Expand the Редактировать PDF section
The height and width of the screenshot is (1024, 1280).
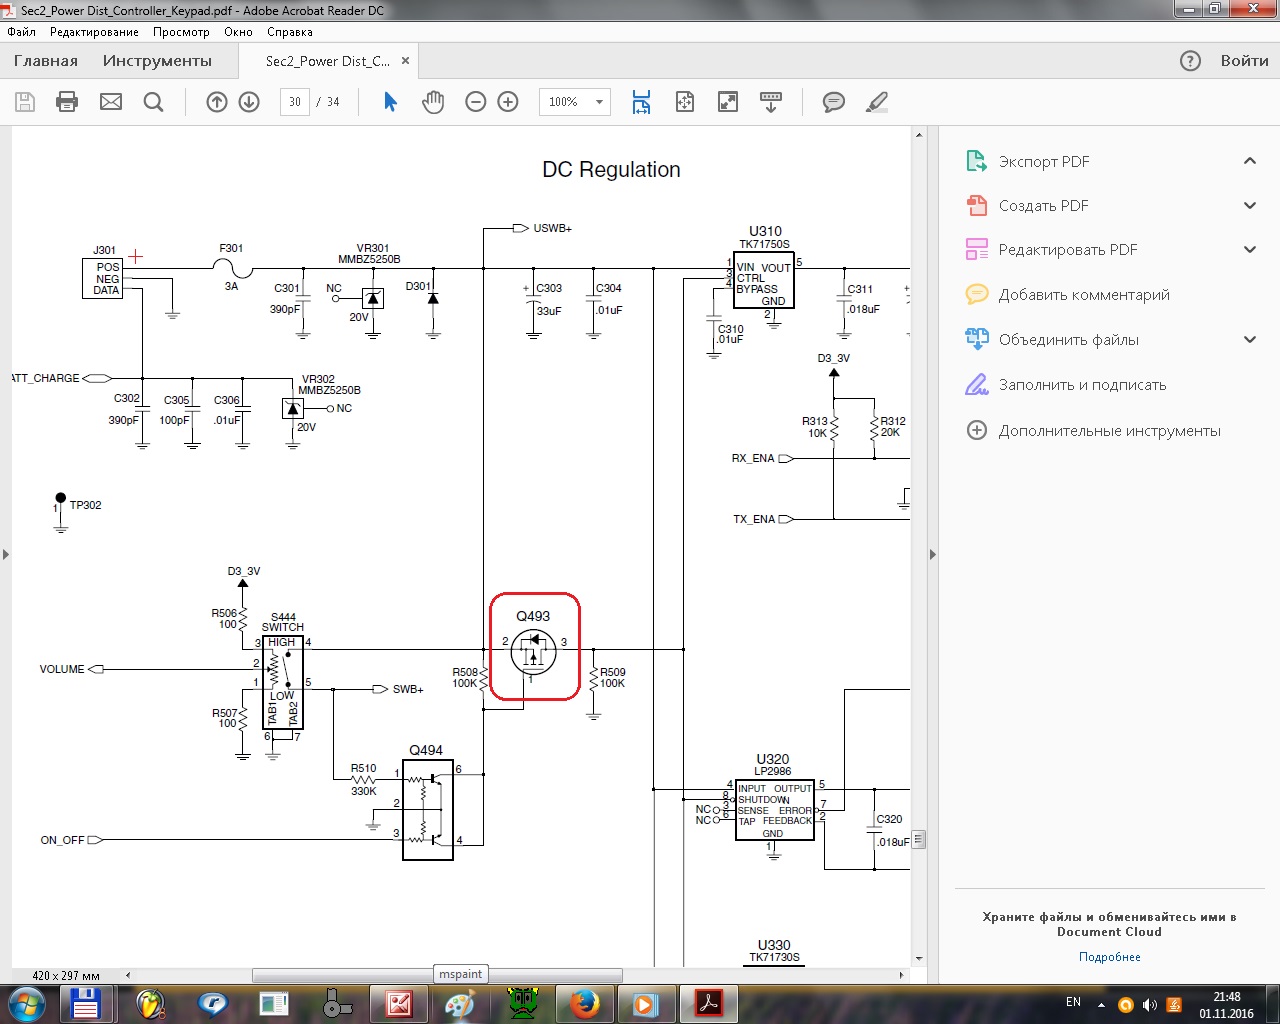pos(1249,250)
